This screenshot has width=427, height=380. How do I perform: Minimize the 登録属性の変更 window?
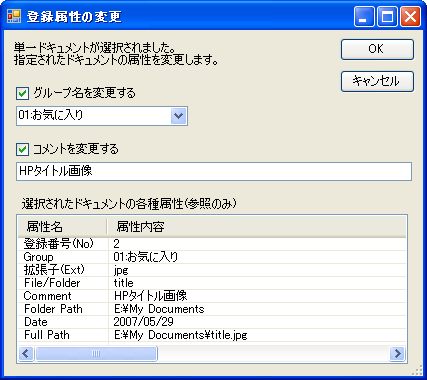pyautogui.click(x=364, y=16)
